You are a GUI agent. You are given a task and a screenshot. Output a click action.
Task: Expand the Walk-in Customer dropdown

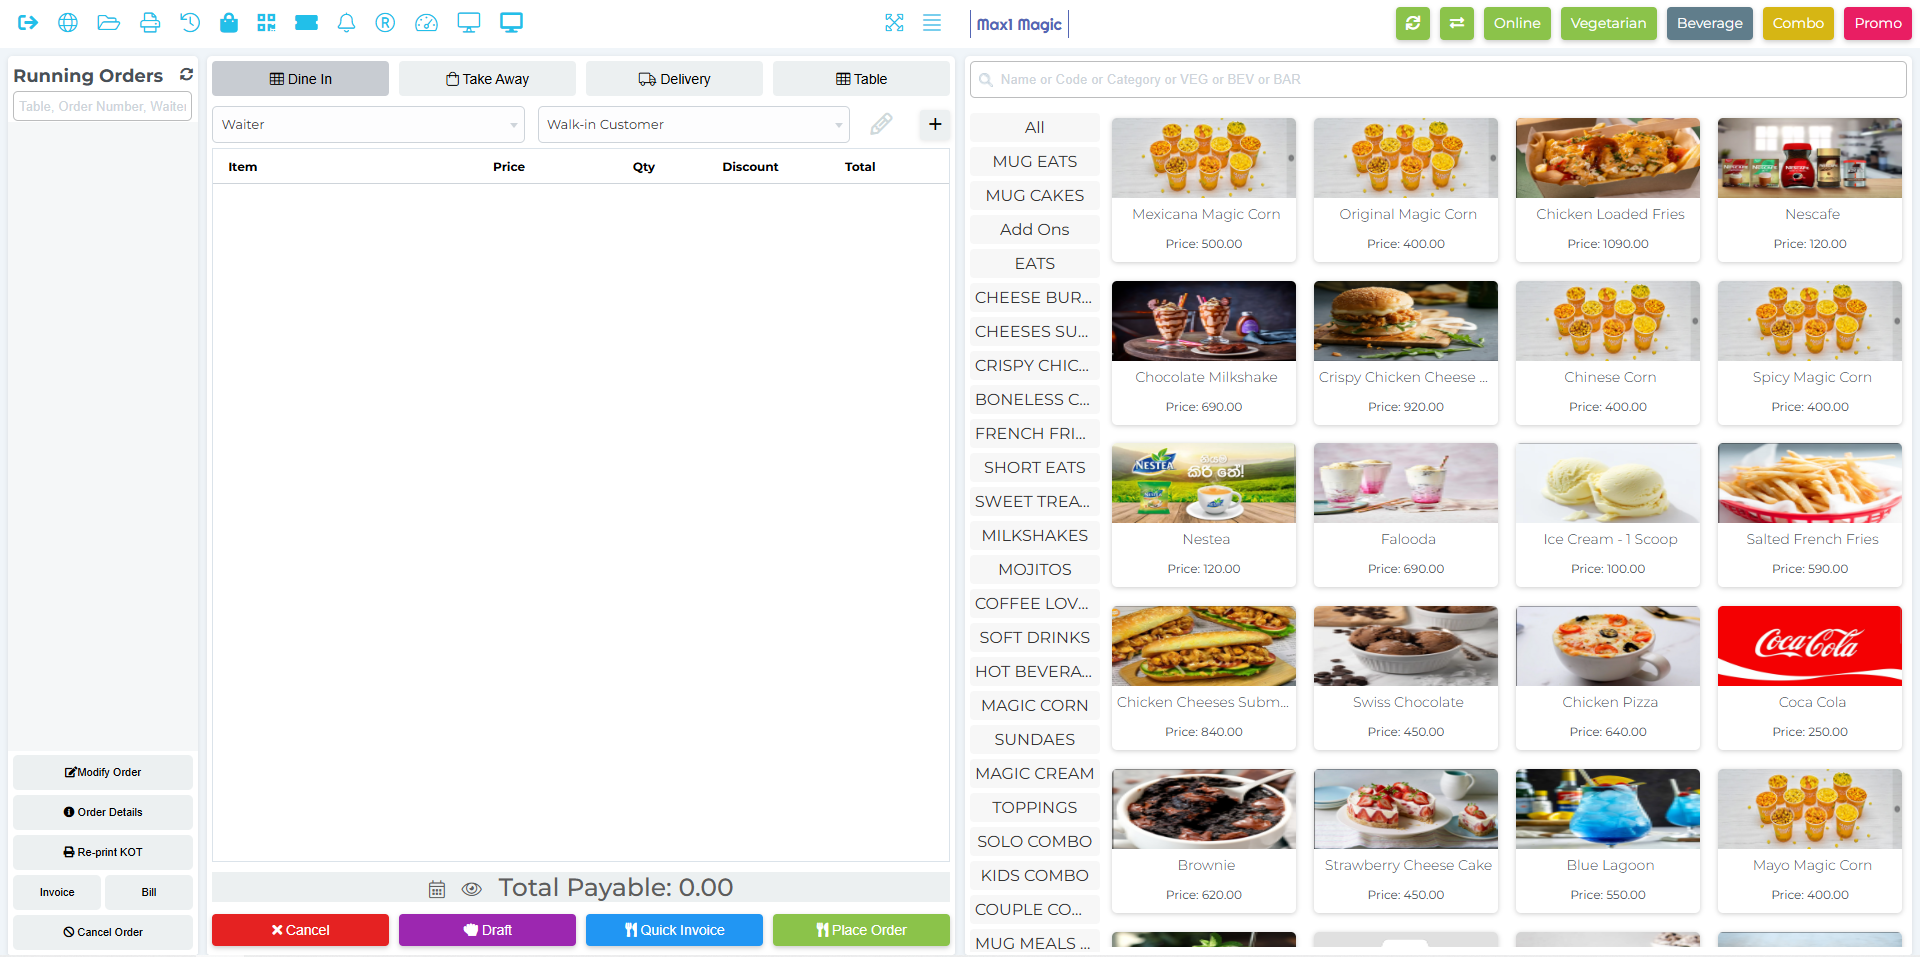tap(693, 125)
